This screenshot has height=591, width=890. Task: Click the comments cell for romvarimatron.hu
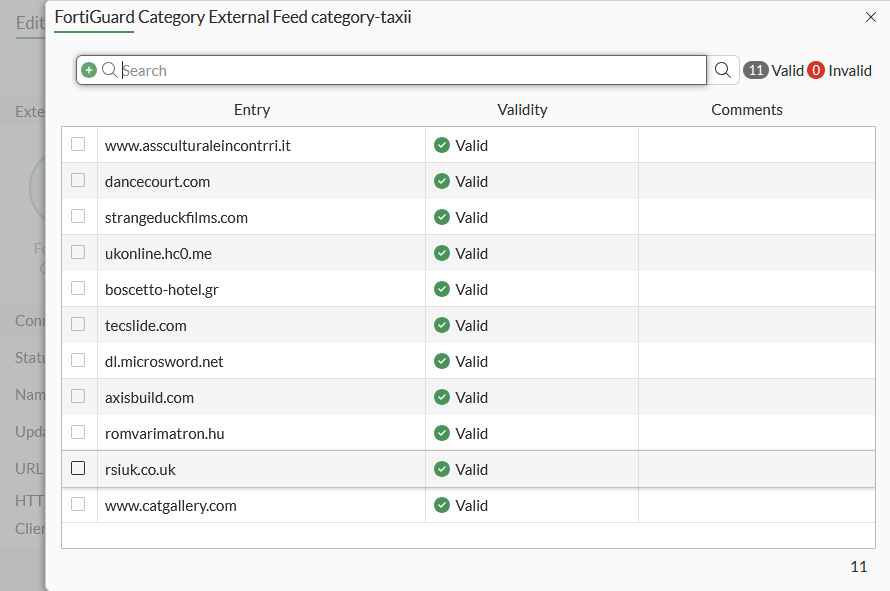[756, 434]
